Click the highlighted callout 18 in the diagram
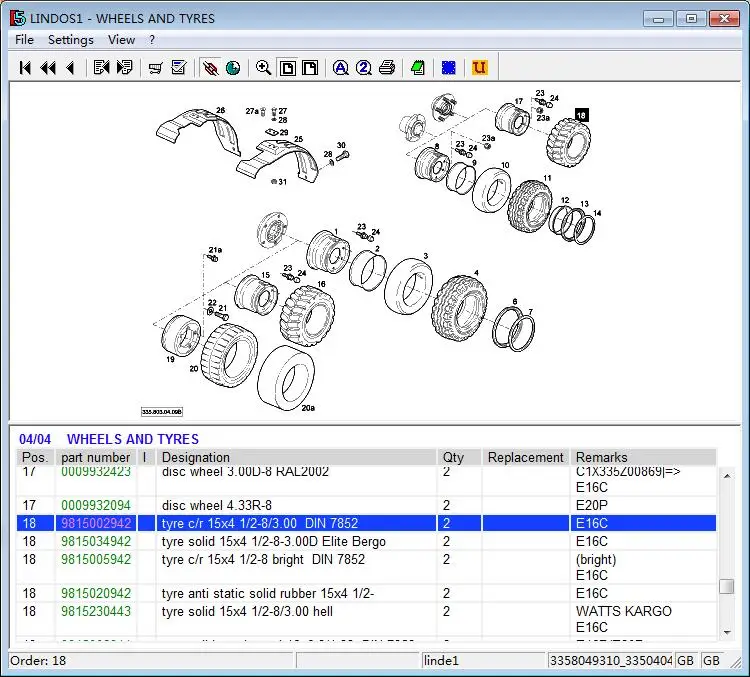This screenshot has height=677, width=750. click(581, 115)
